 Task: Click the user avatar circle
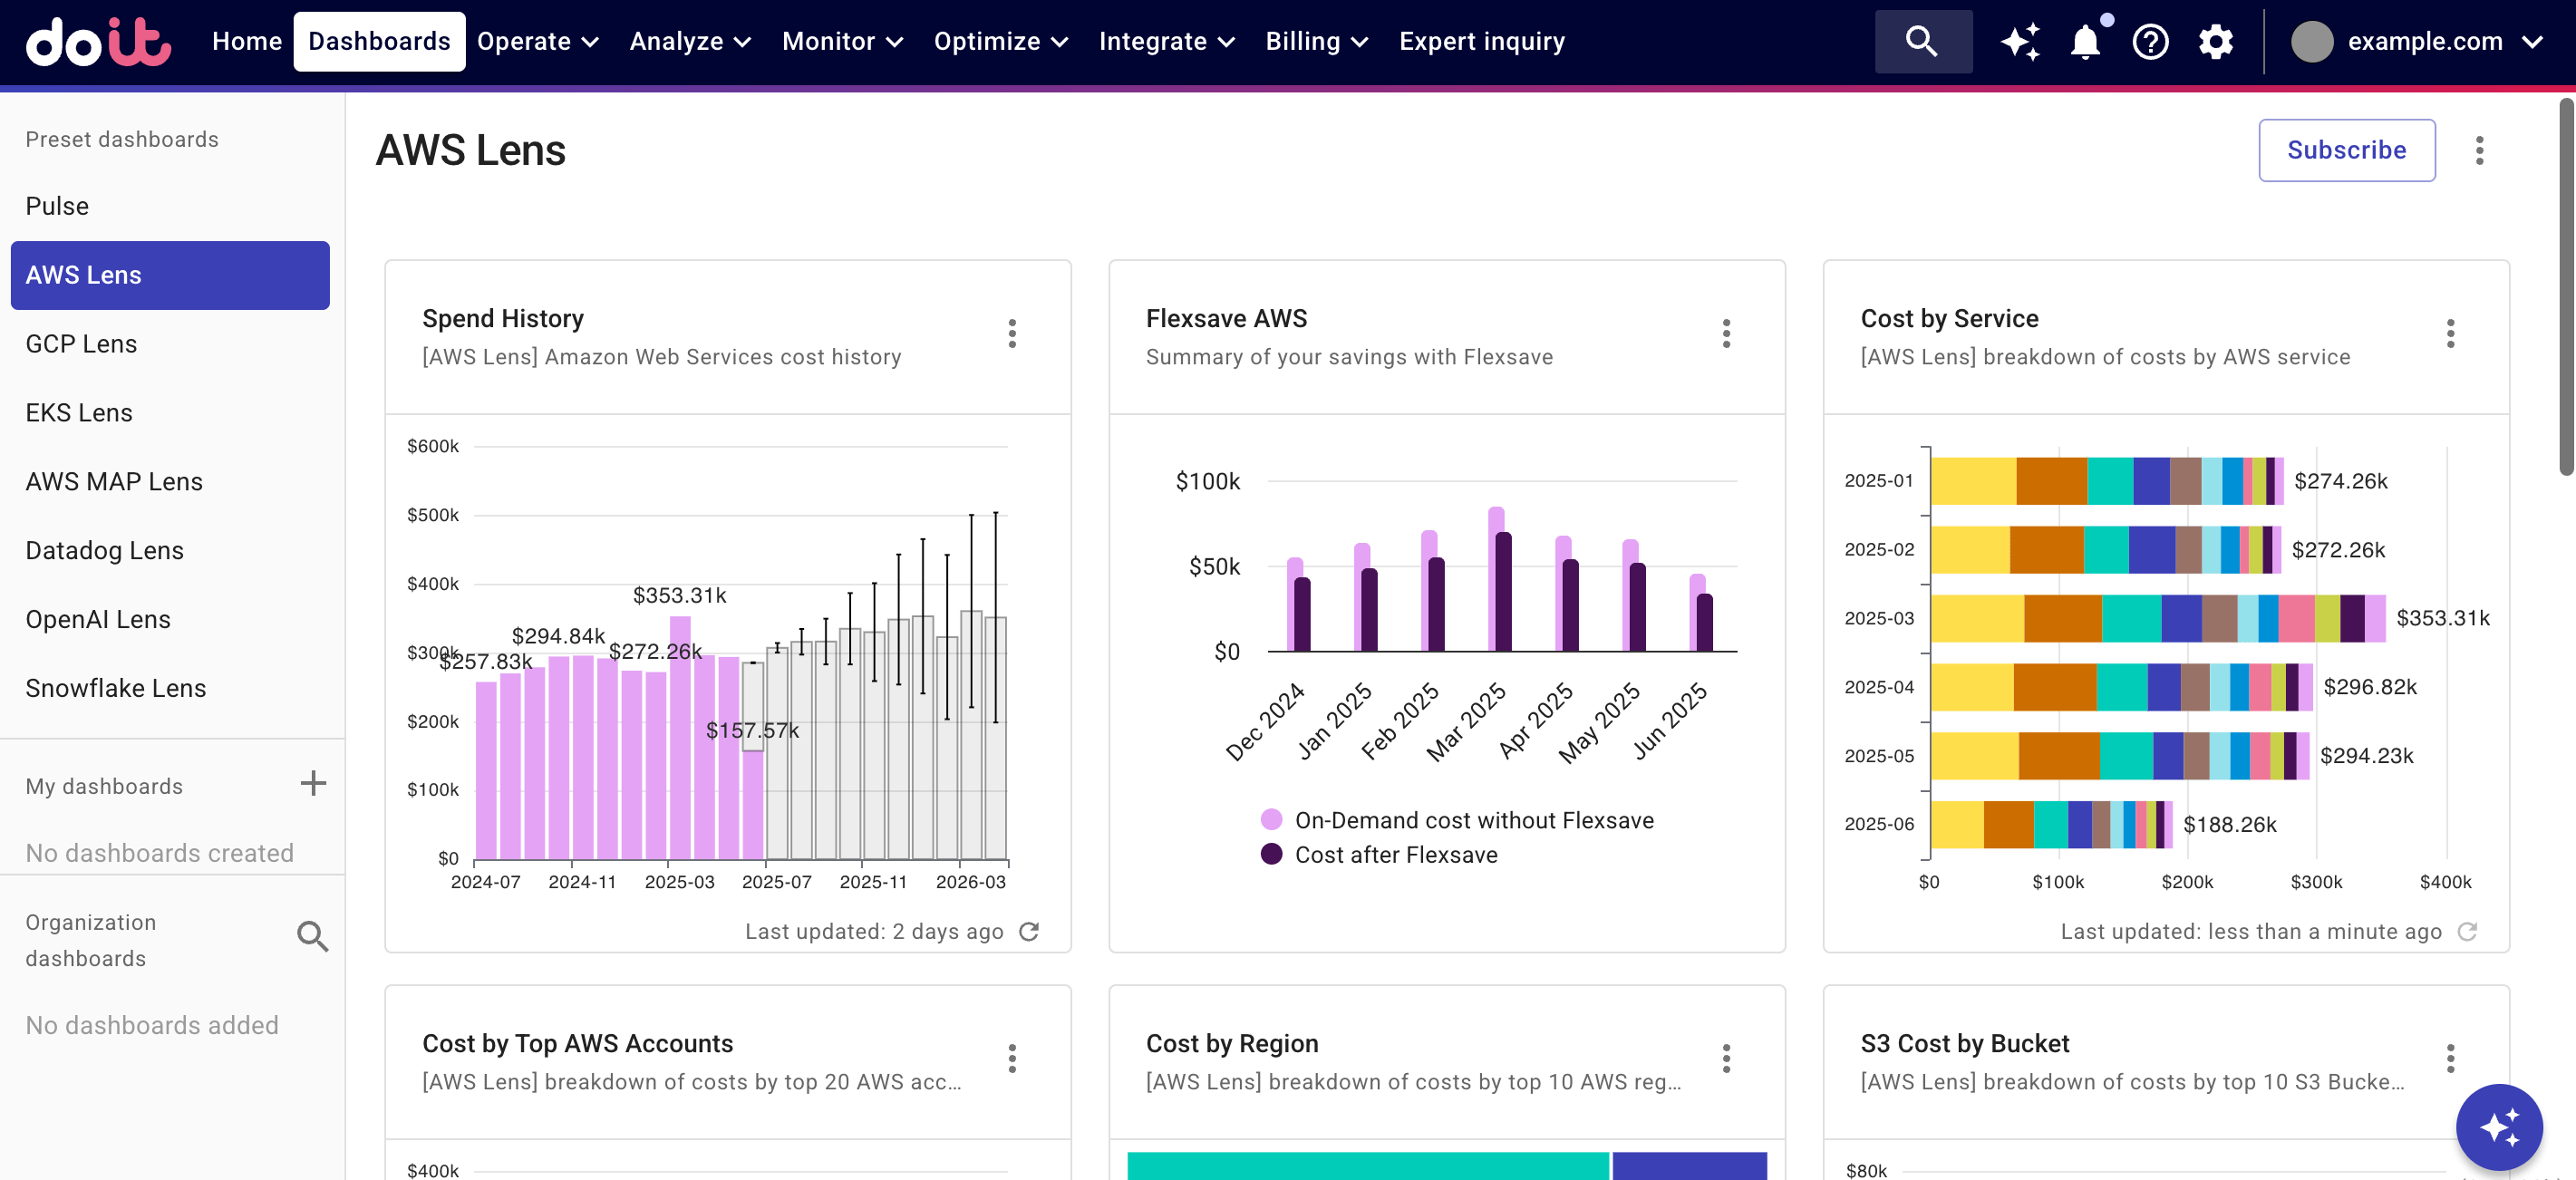click(2312, 41)
